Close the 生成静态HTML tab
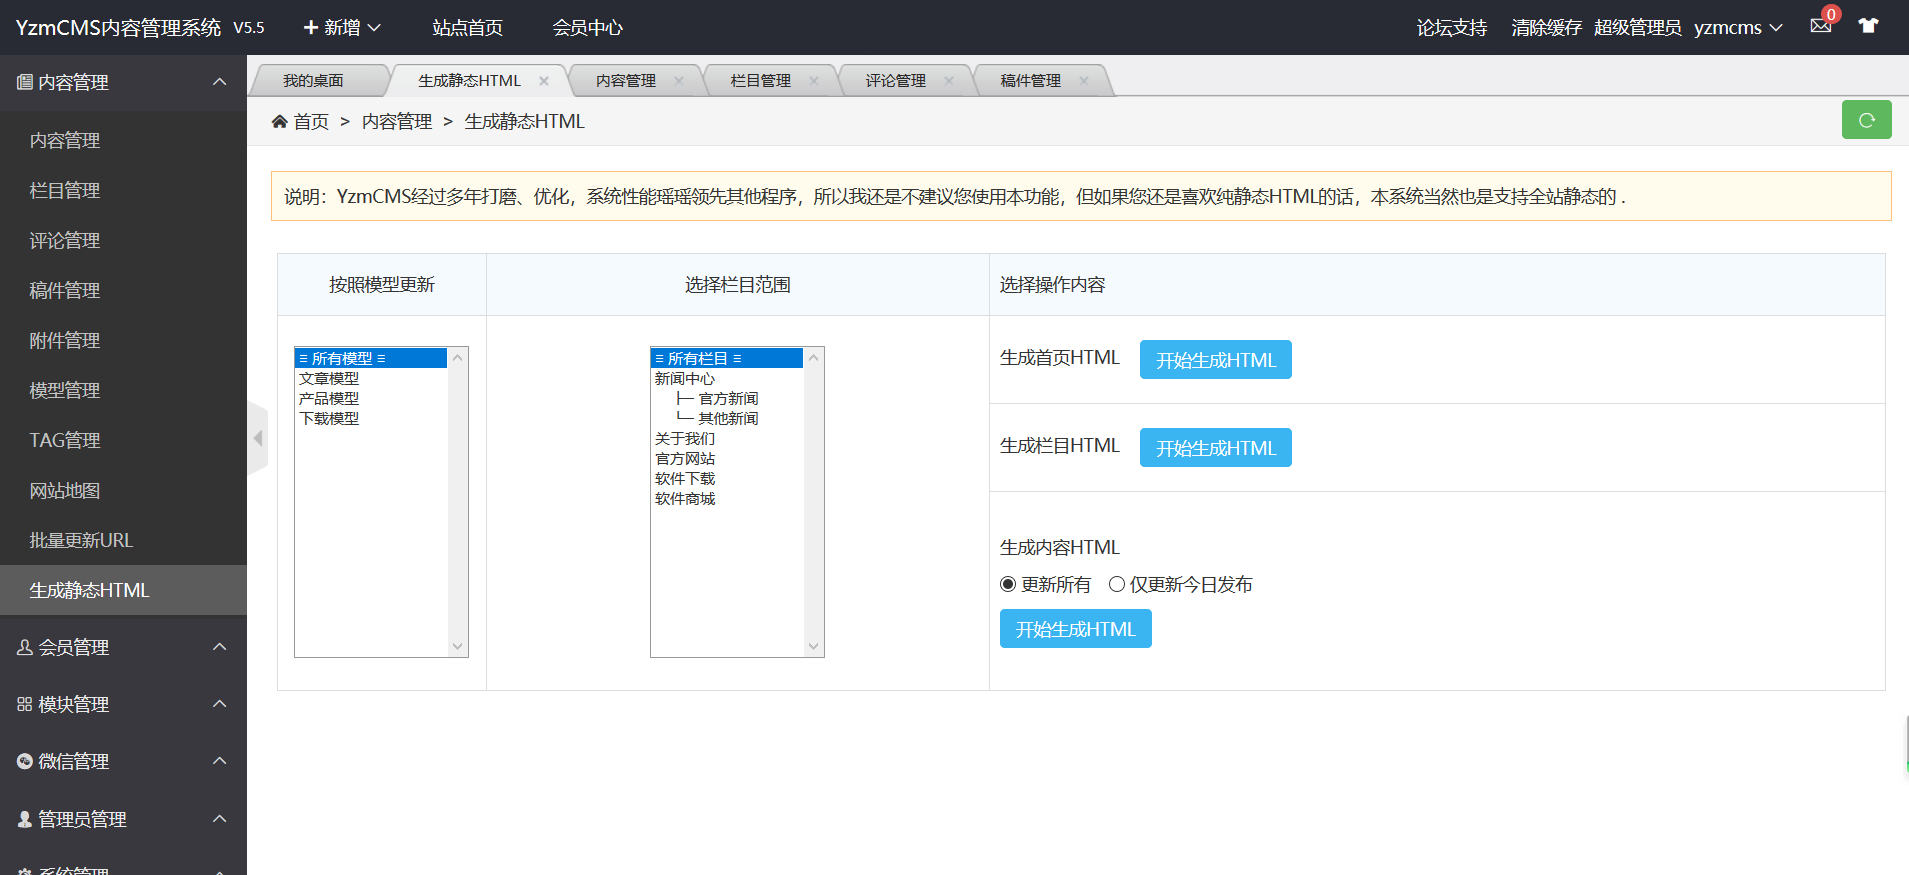This screenshot has height=875, width=1909. tap(544, 81)
